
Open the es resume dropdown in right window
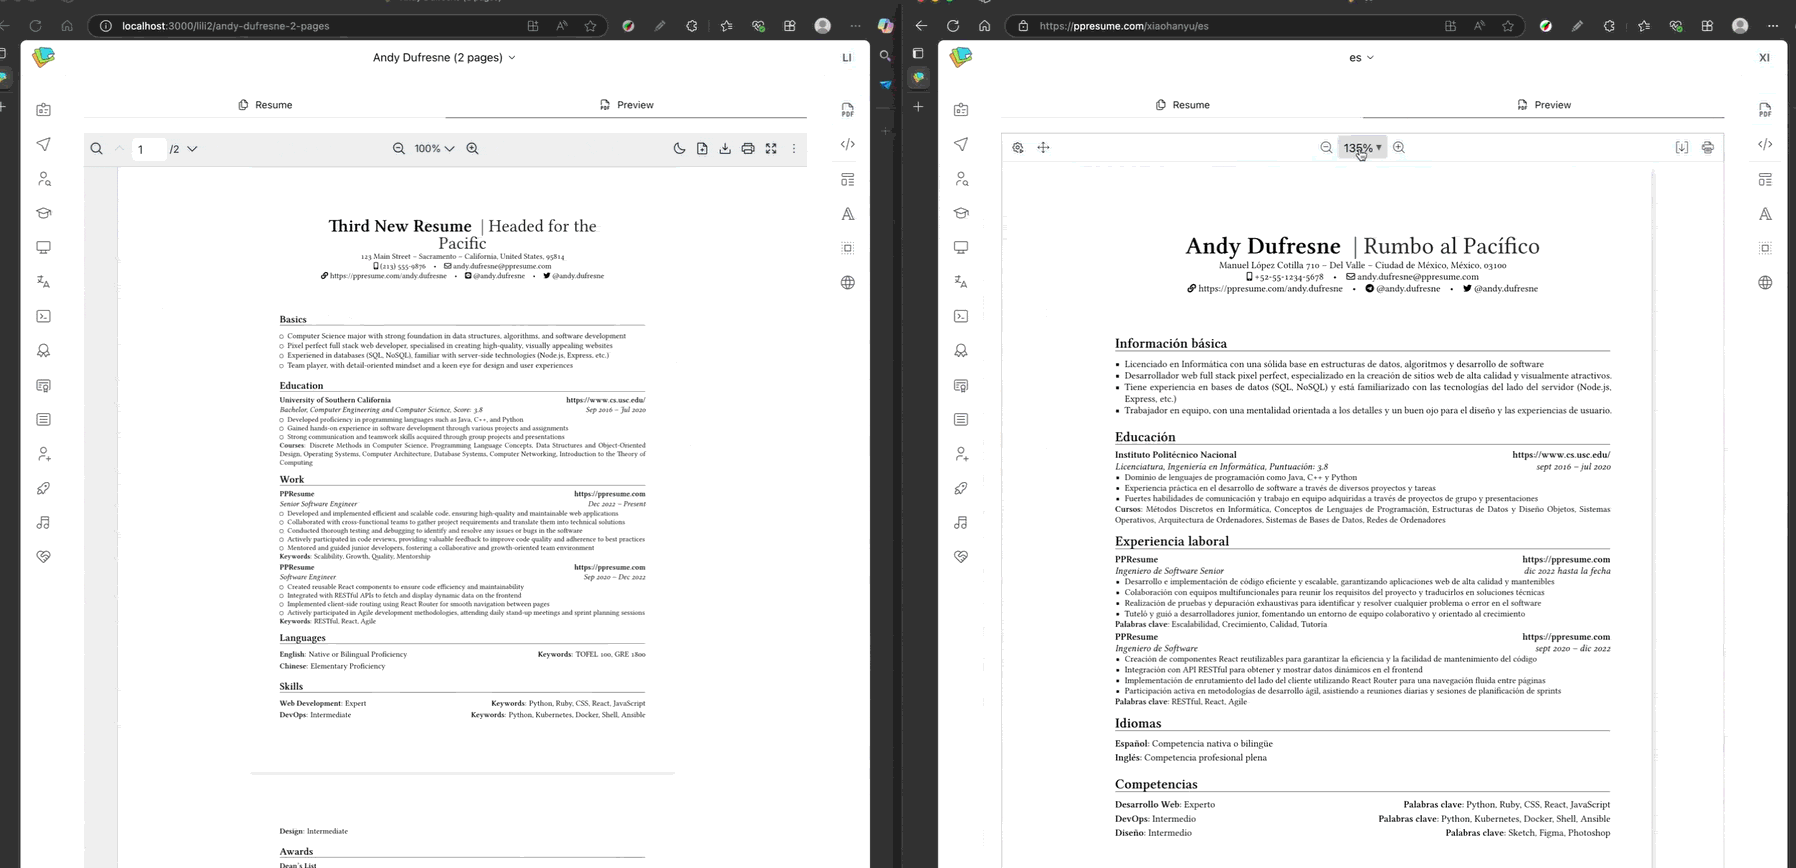pyautogui.click(x=1361, y=57)
